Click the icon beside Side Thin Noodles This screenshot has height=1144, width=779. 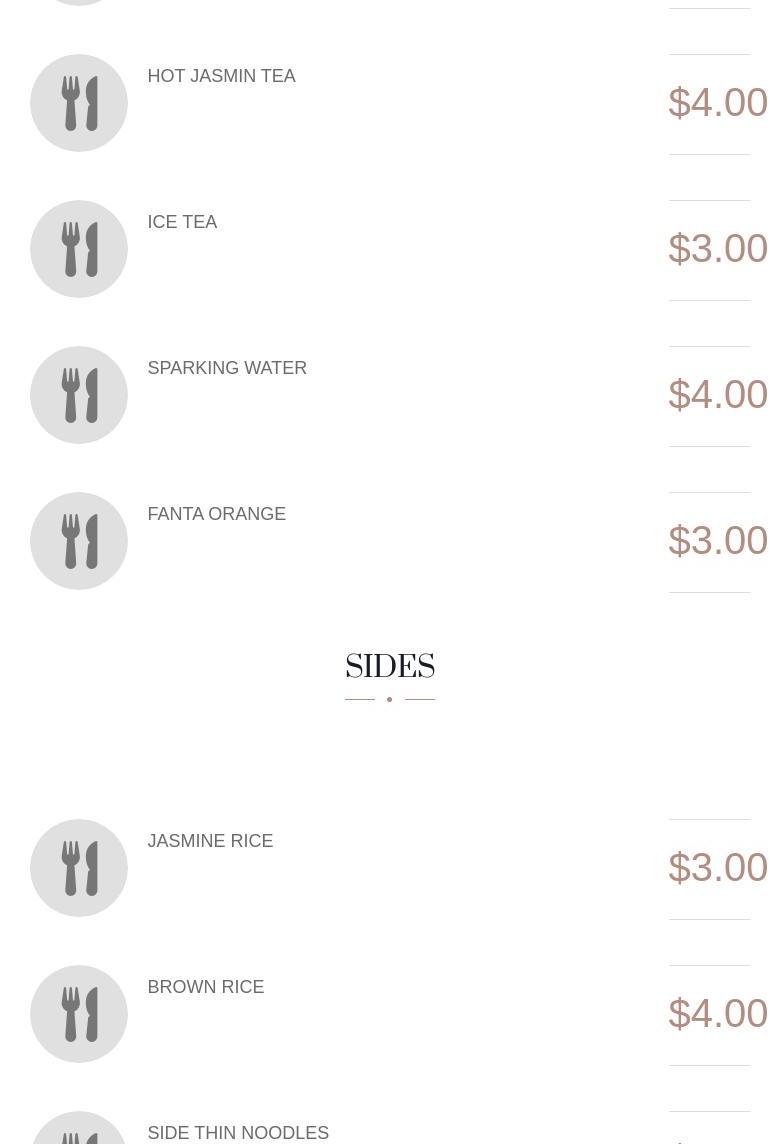[x=79, y=1134]
